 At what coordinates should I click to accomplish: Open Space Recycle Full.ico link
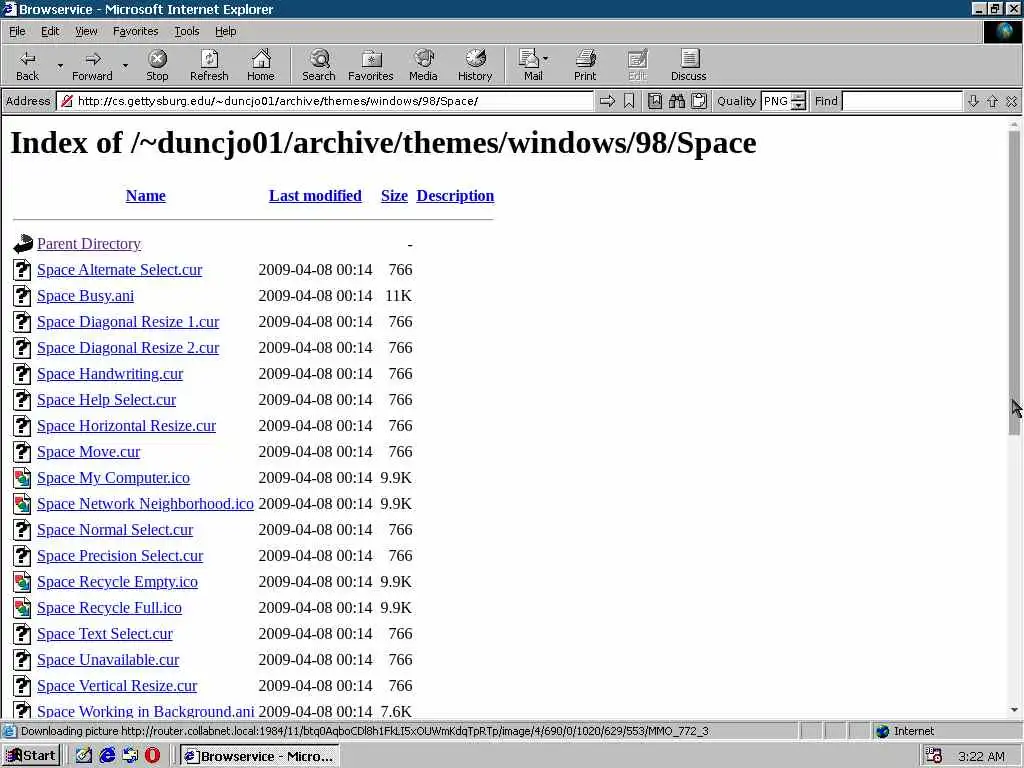point(109,608)
